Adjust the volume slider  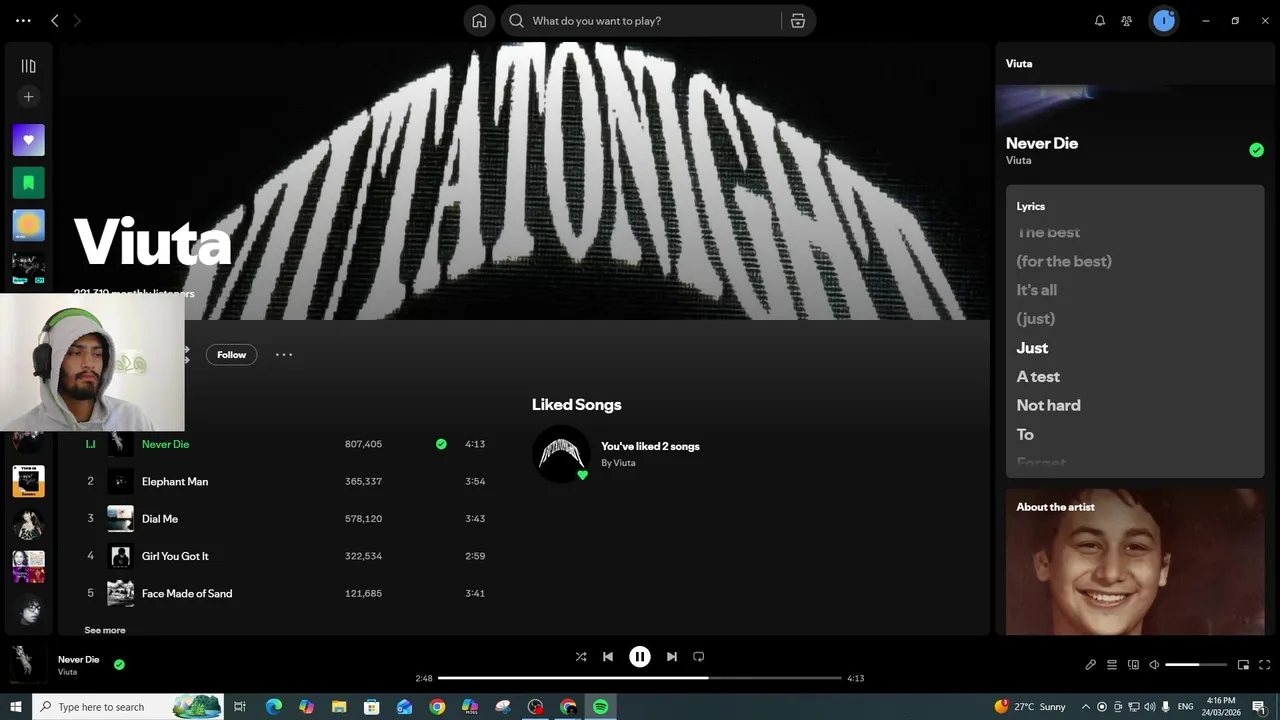coord(1196,665)
